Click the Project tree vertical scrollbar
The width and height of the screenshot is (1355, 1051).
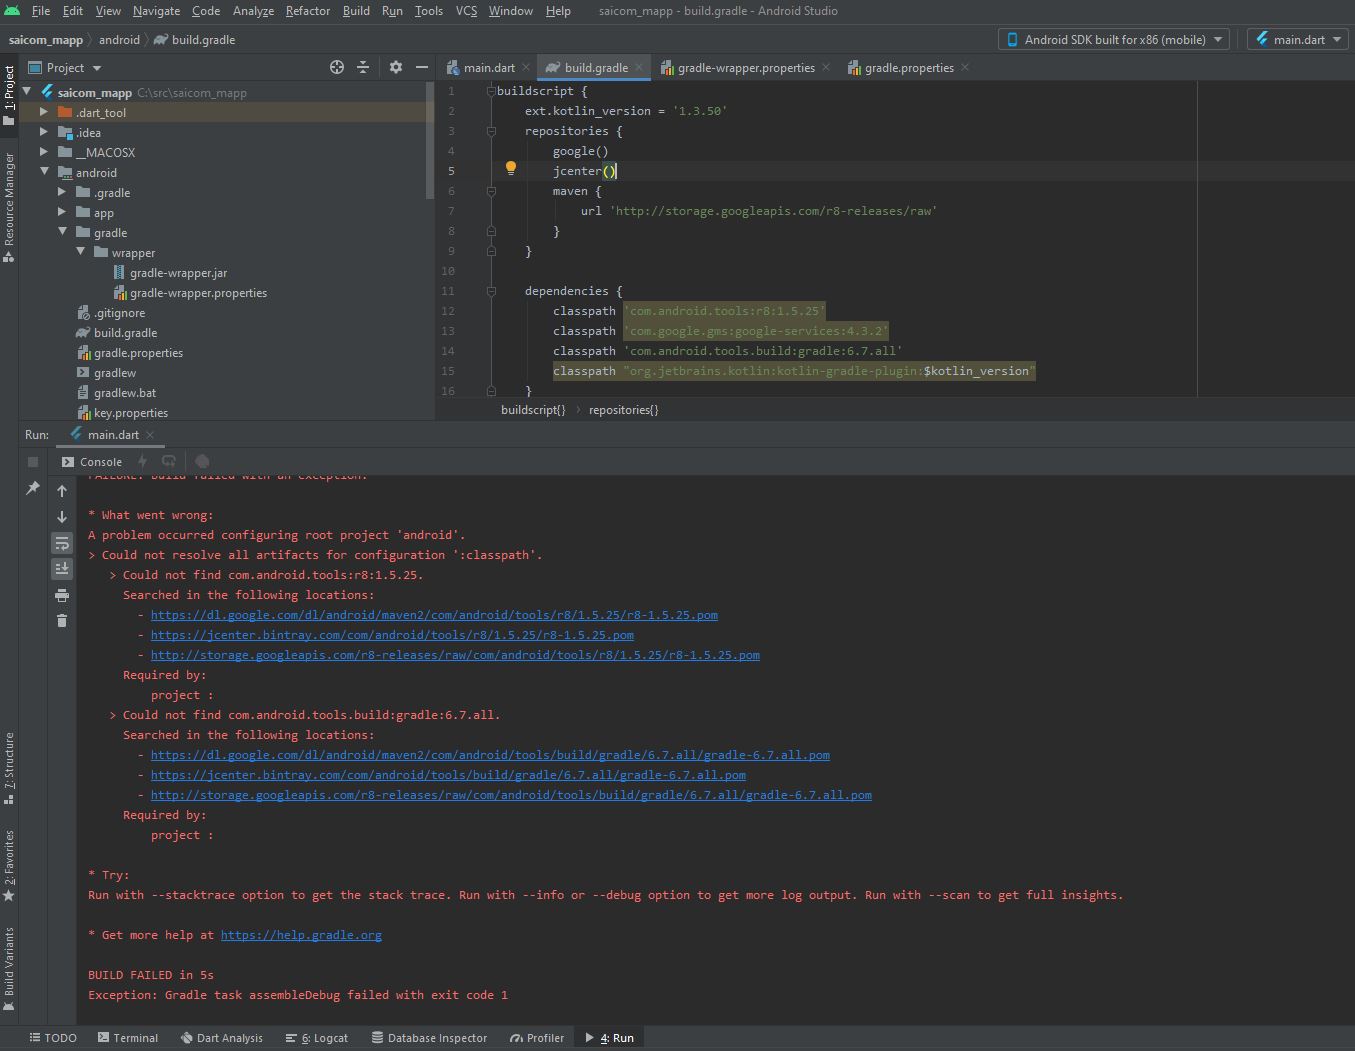pyautogui.click(x=431, y=140)
